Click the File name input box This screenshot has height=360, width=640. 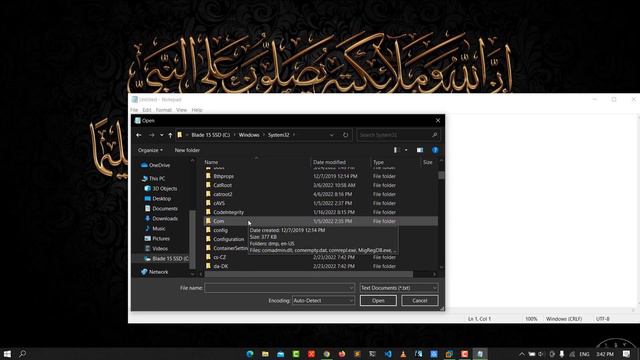click(279, 288)
